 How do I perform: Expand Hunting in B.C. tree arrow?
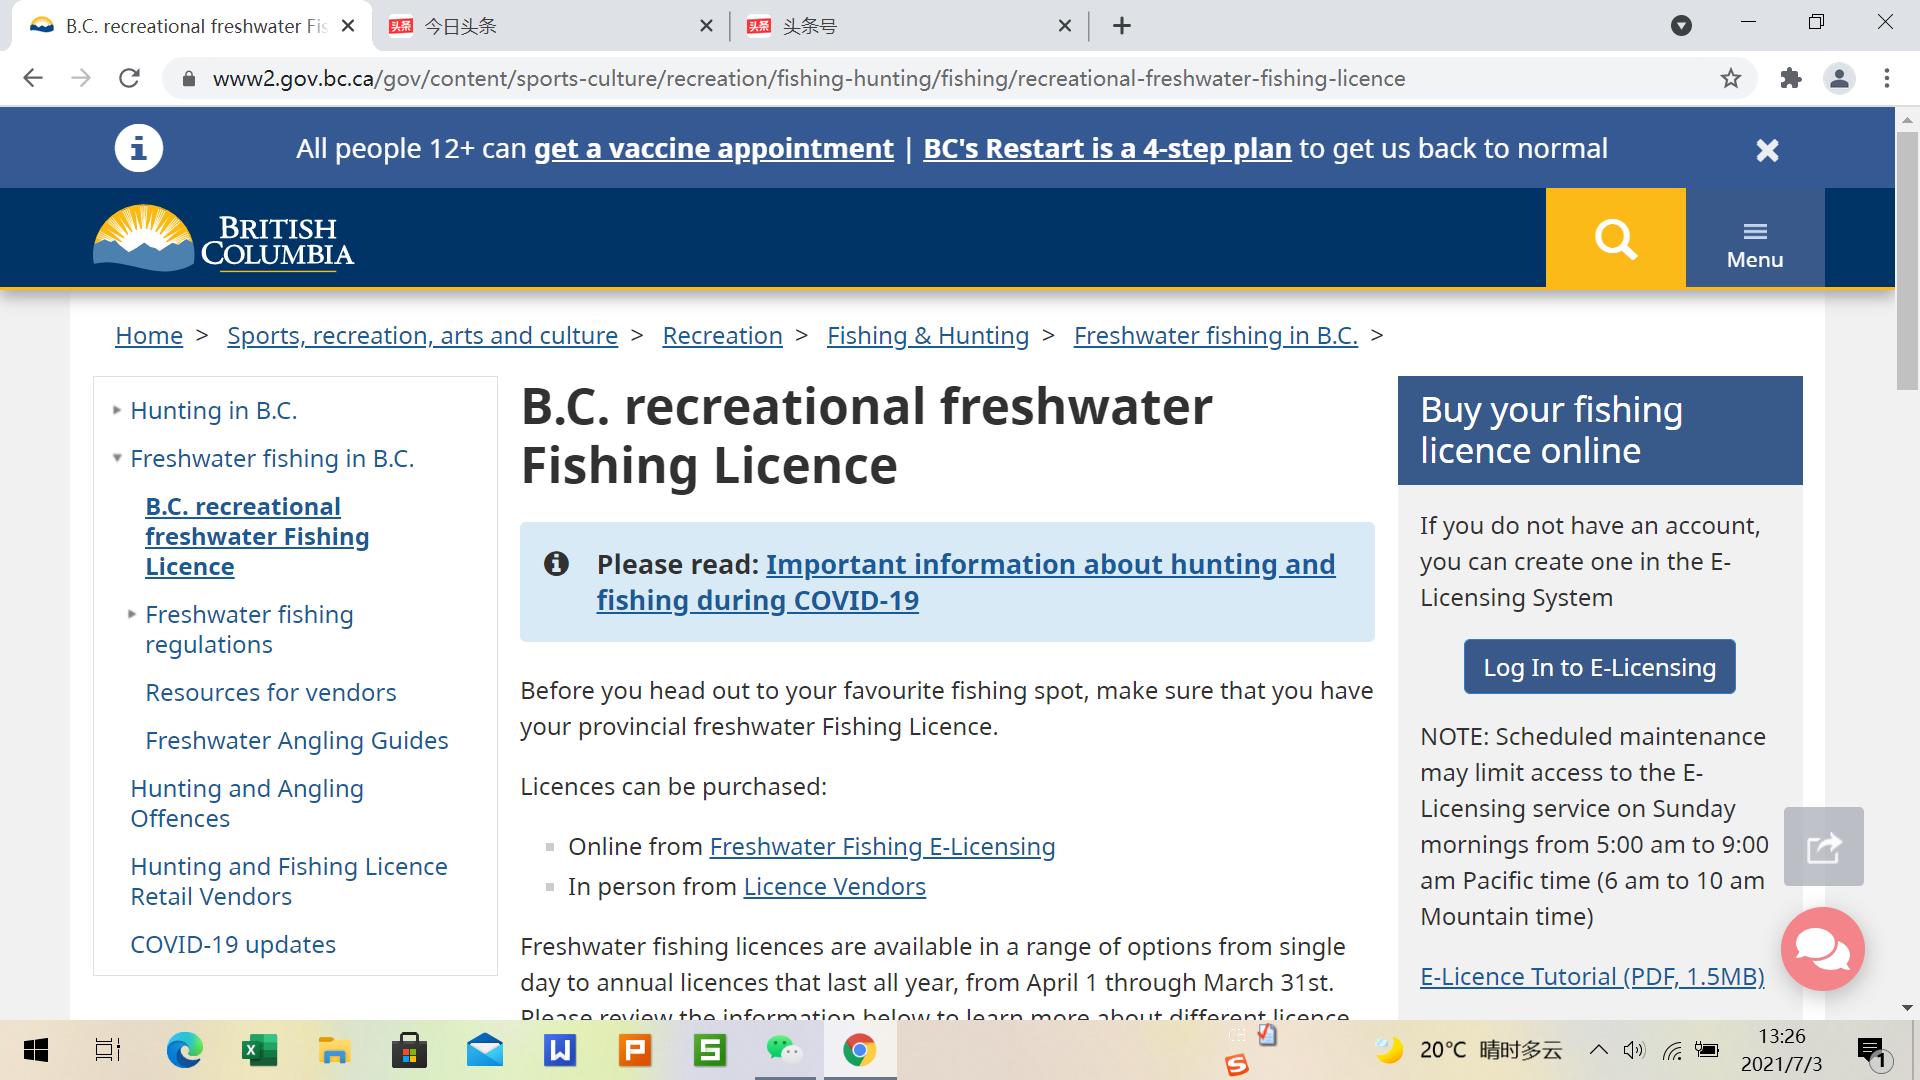point(117,410)
